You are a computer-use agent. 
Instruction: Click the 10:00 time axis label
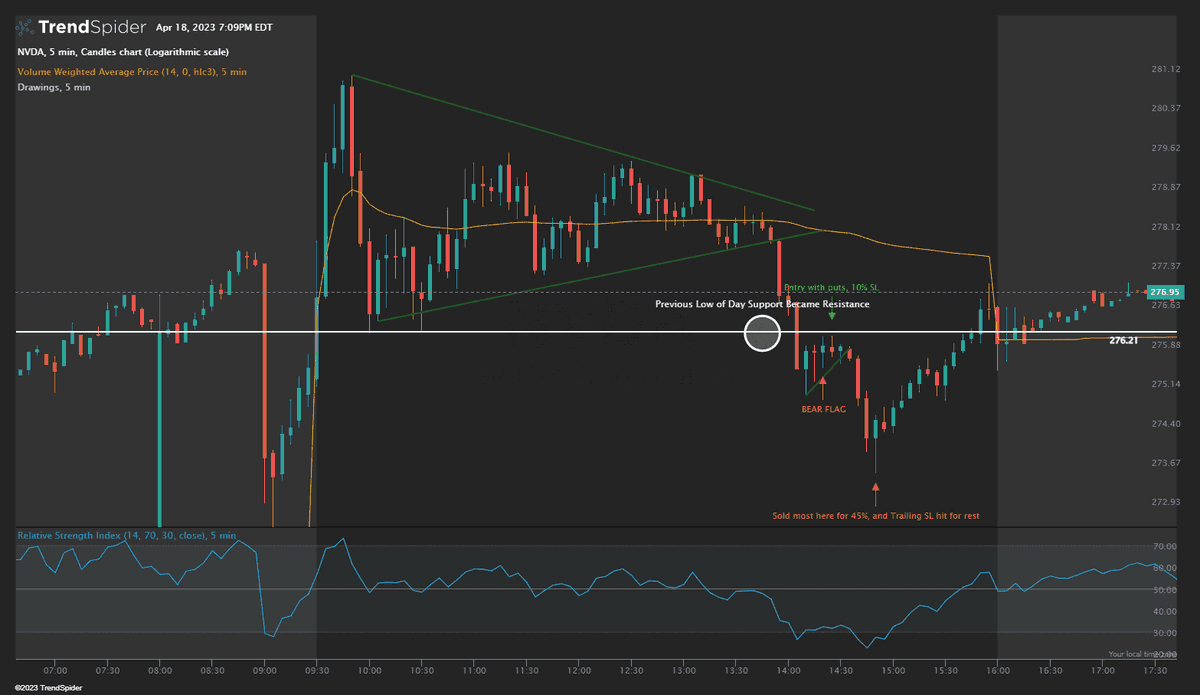(x=370, y=670)
